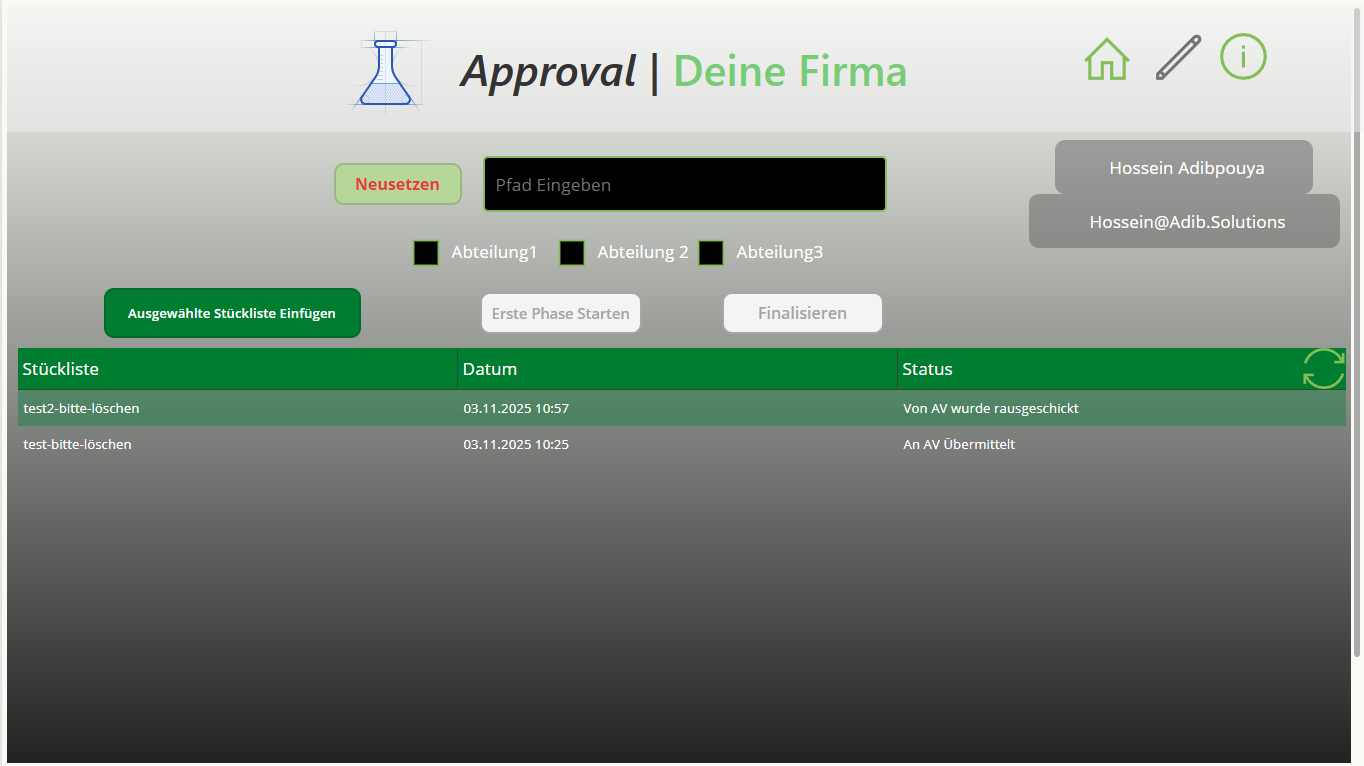
Task: Toggle the Abteilung 2 checkbox
Action: (572, 253)
